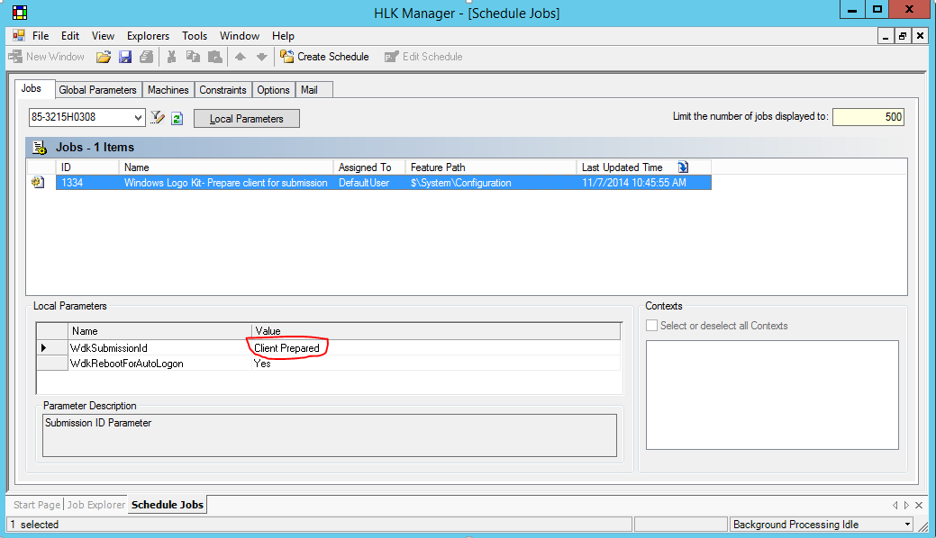This screenshot has height=538, width=936.
Task: Toggle Select or deselect all Contexts checkbox
Action: (x=652, y=326)
